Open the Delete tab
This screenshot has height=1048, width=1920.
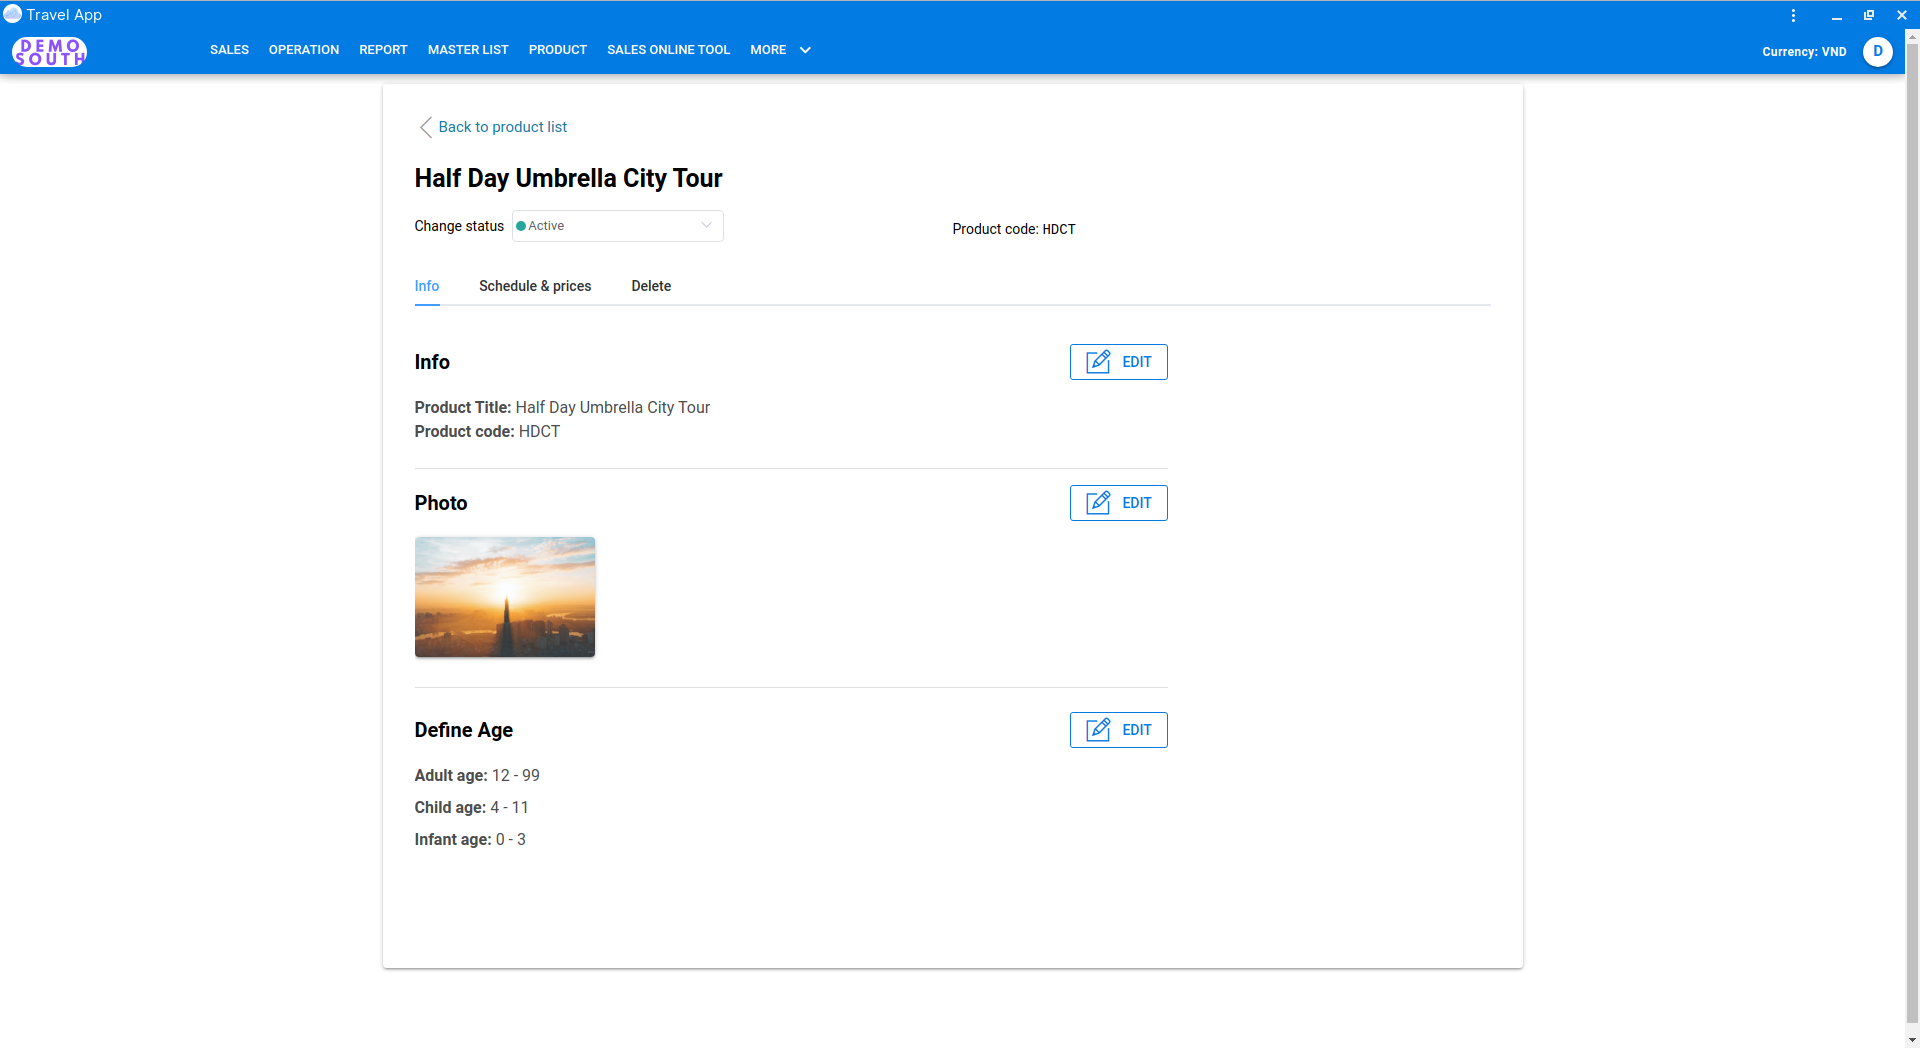tap(651, 286)
